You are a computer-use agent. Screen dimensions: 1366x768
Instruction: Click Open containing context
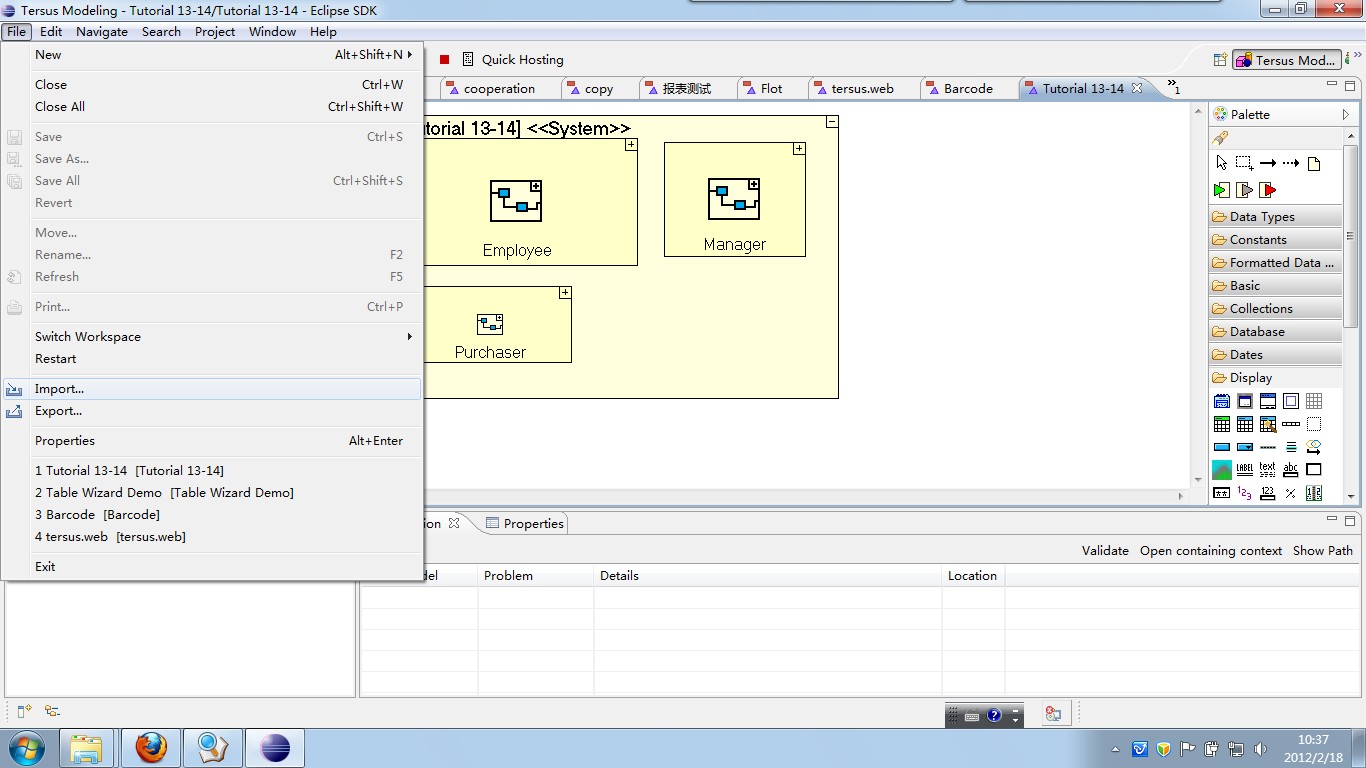pyautogui.click(x=1210, y=551)
